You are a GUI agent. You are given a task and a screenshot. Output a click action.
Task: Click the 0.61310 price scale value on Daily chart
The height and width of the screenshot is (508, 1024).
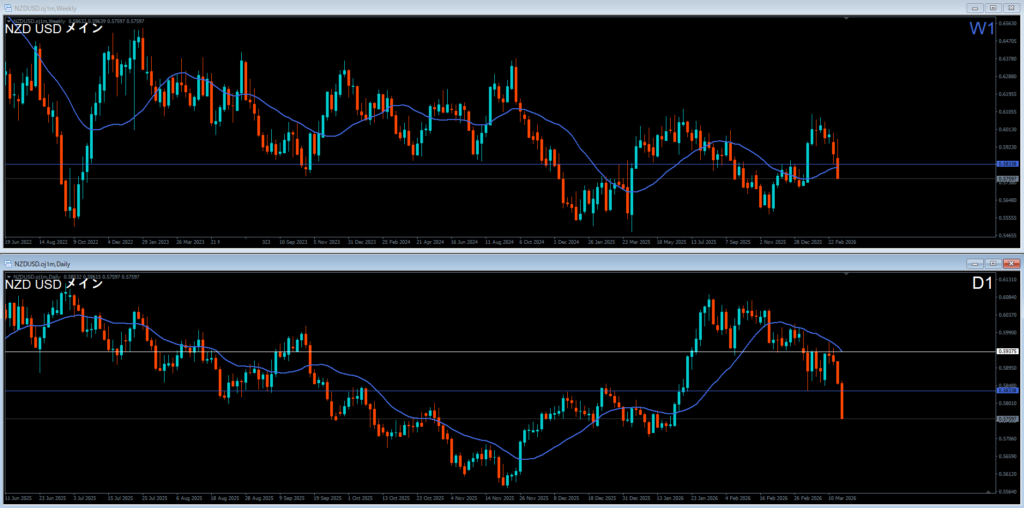click(x=1008, y=279)
